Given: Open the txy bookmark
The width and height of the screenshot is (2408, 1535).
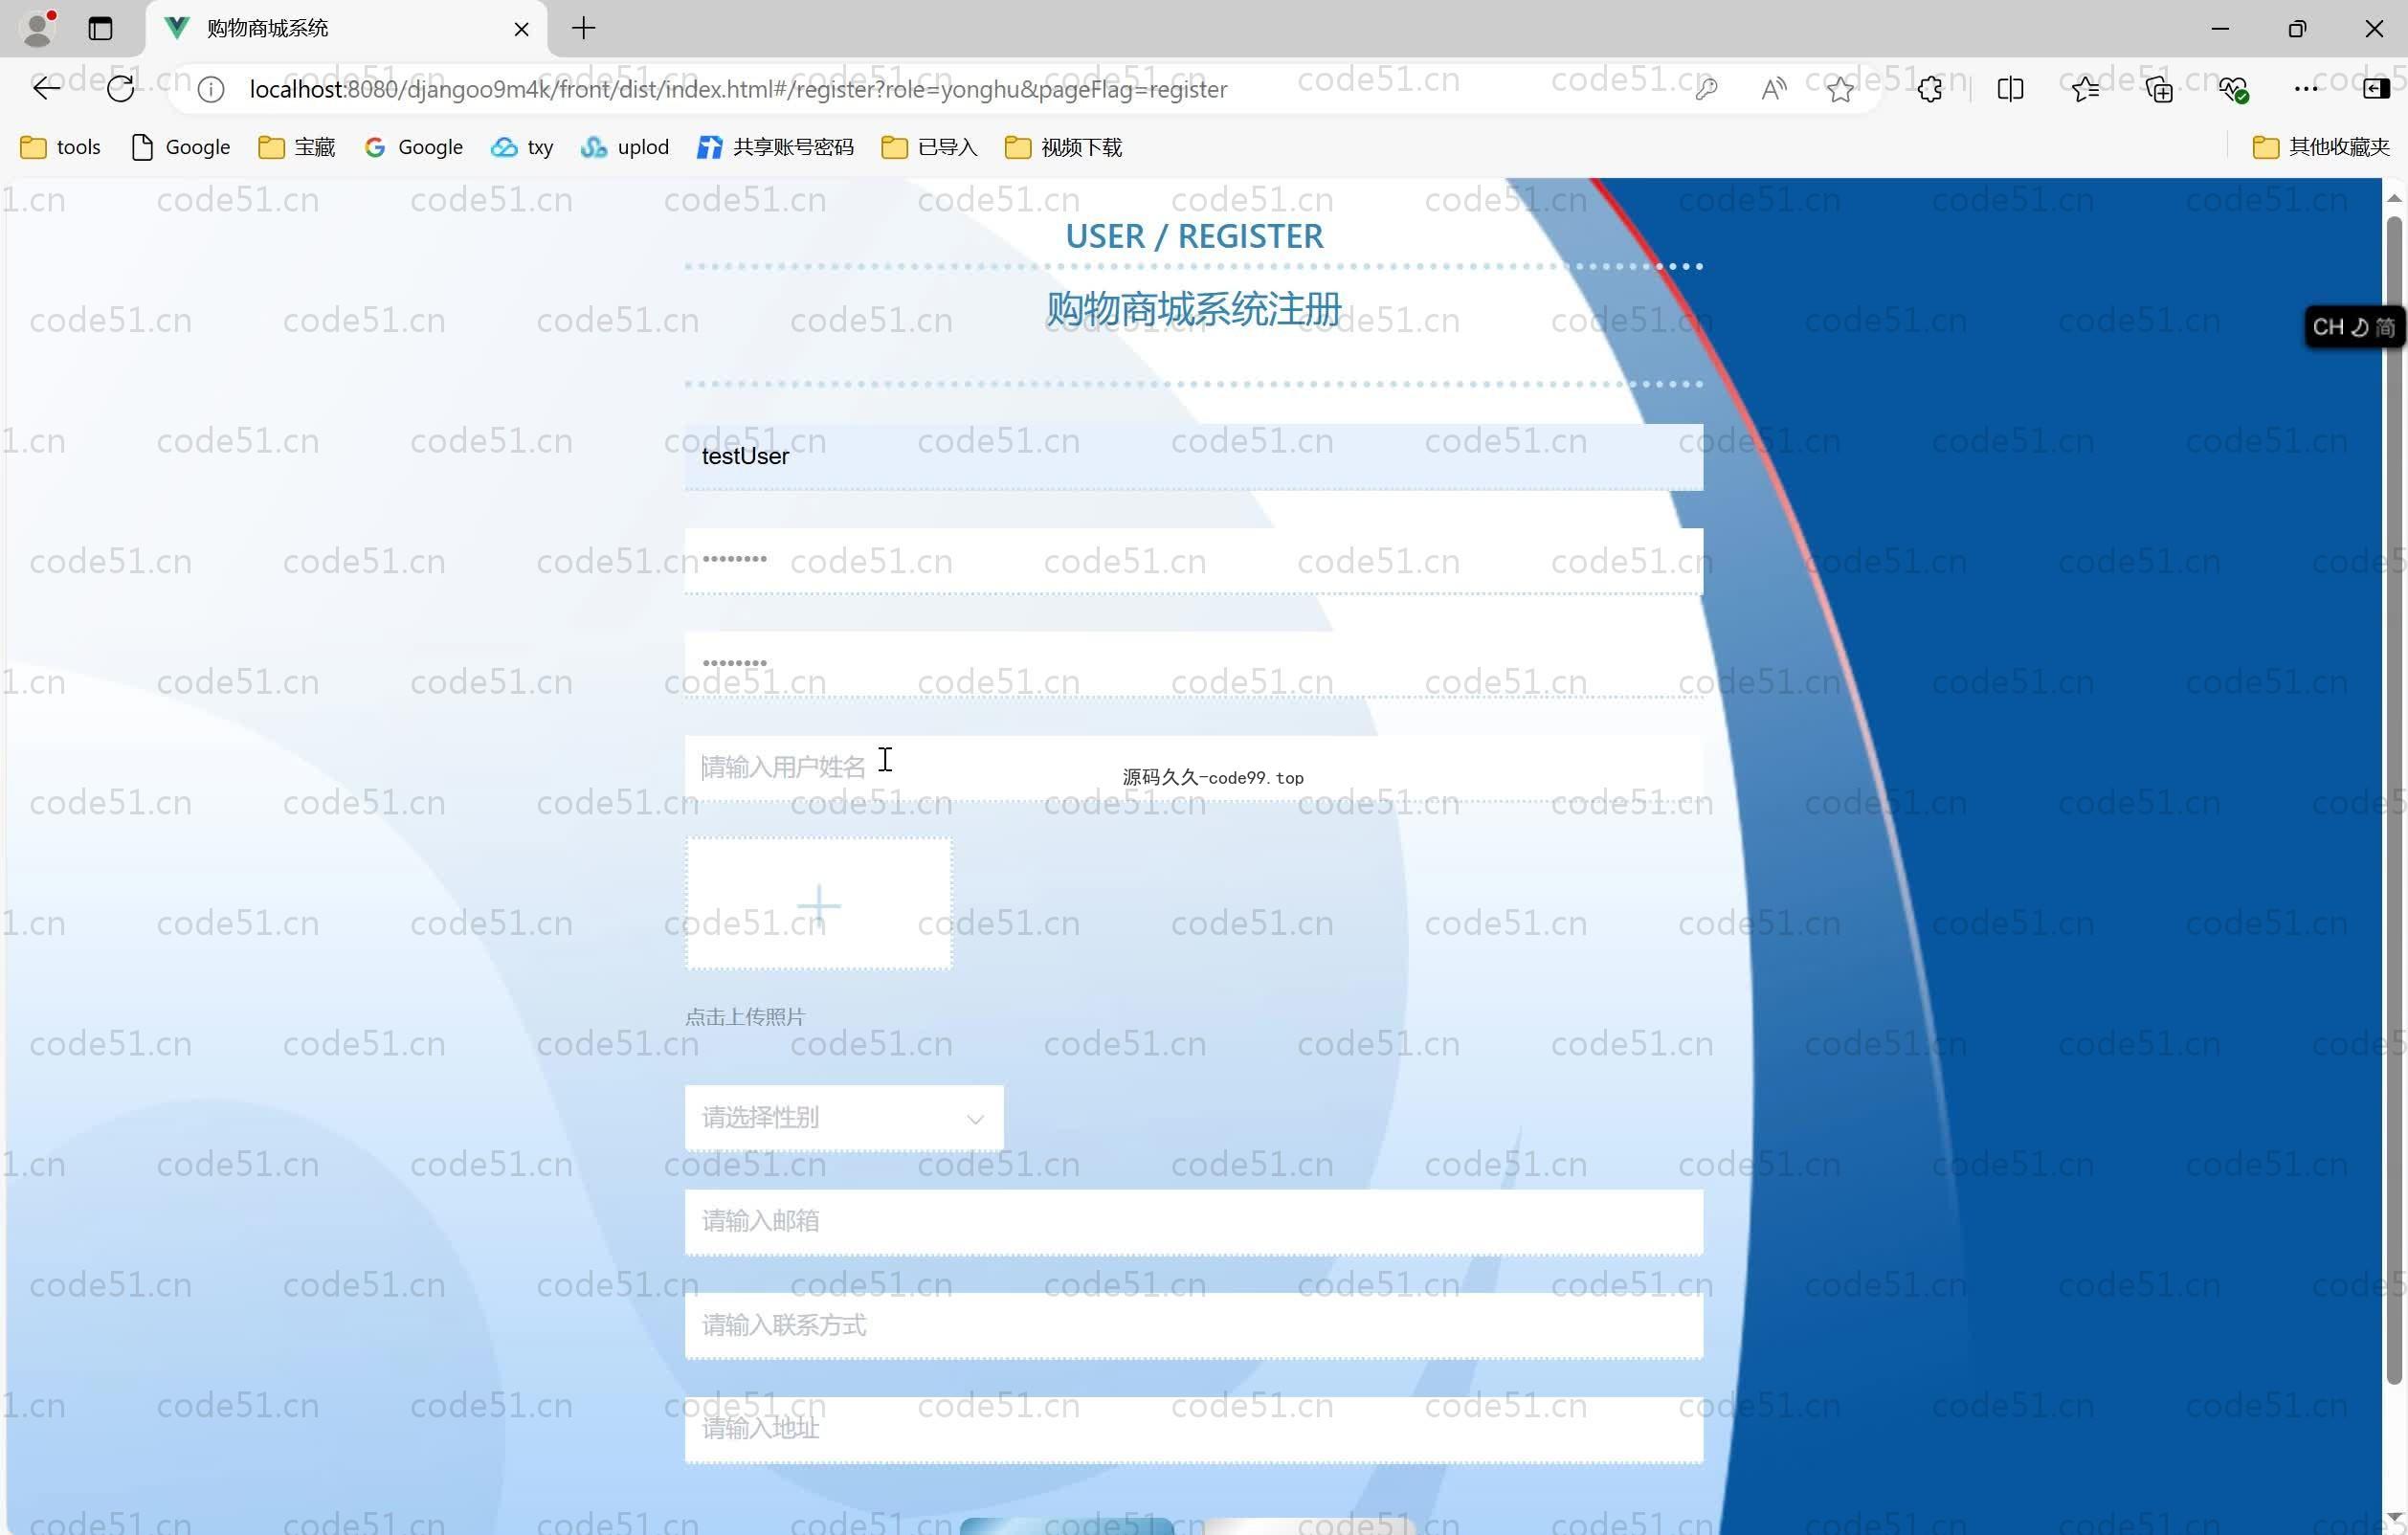Looking at the screenshot, I should pyautogui.click(x=522, y=147).
